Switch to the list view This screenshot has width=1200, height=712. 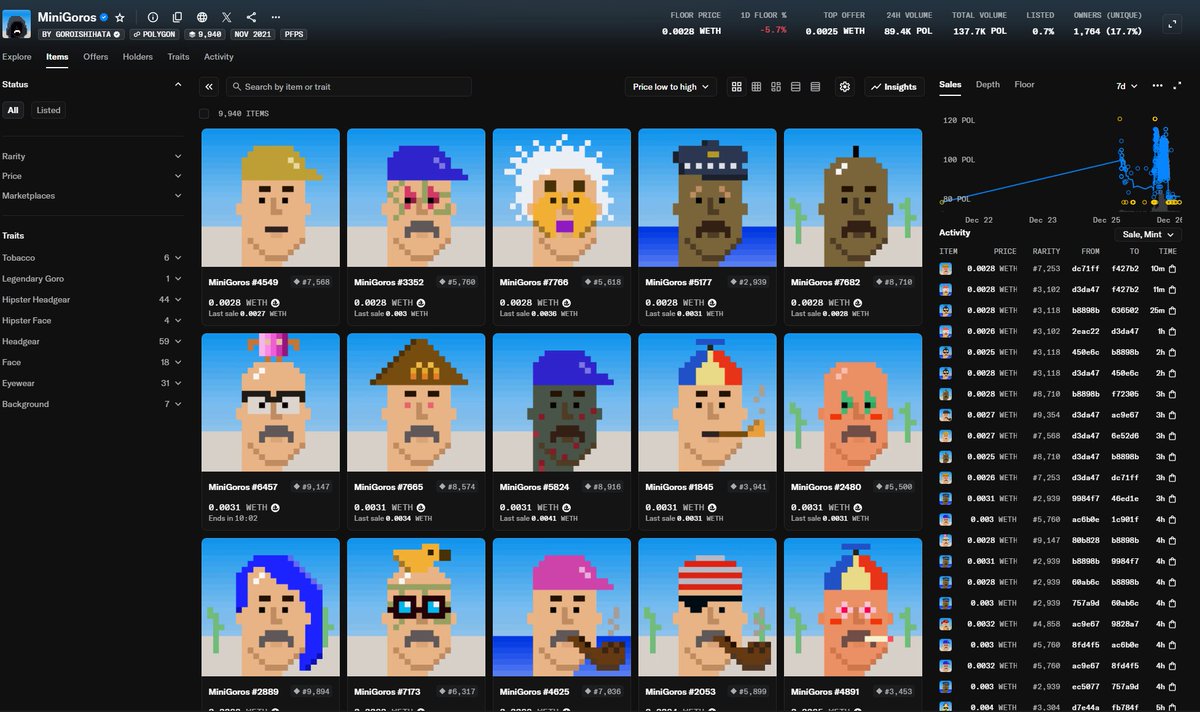(796, 87)
